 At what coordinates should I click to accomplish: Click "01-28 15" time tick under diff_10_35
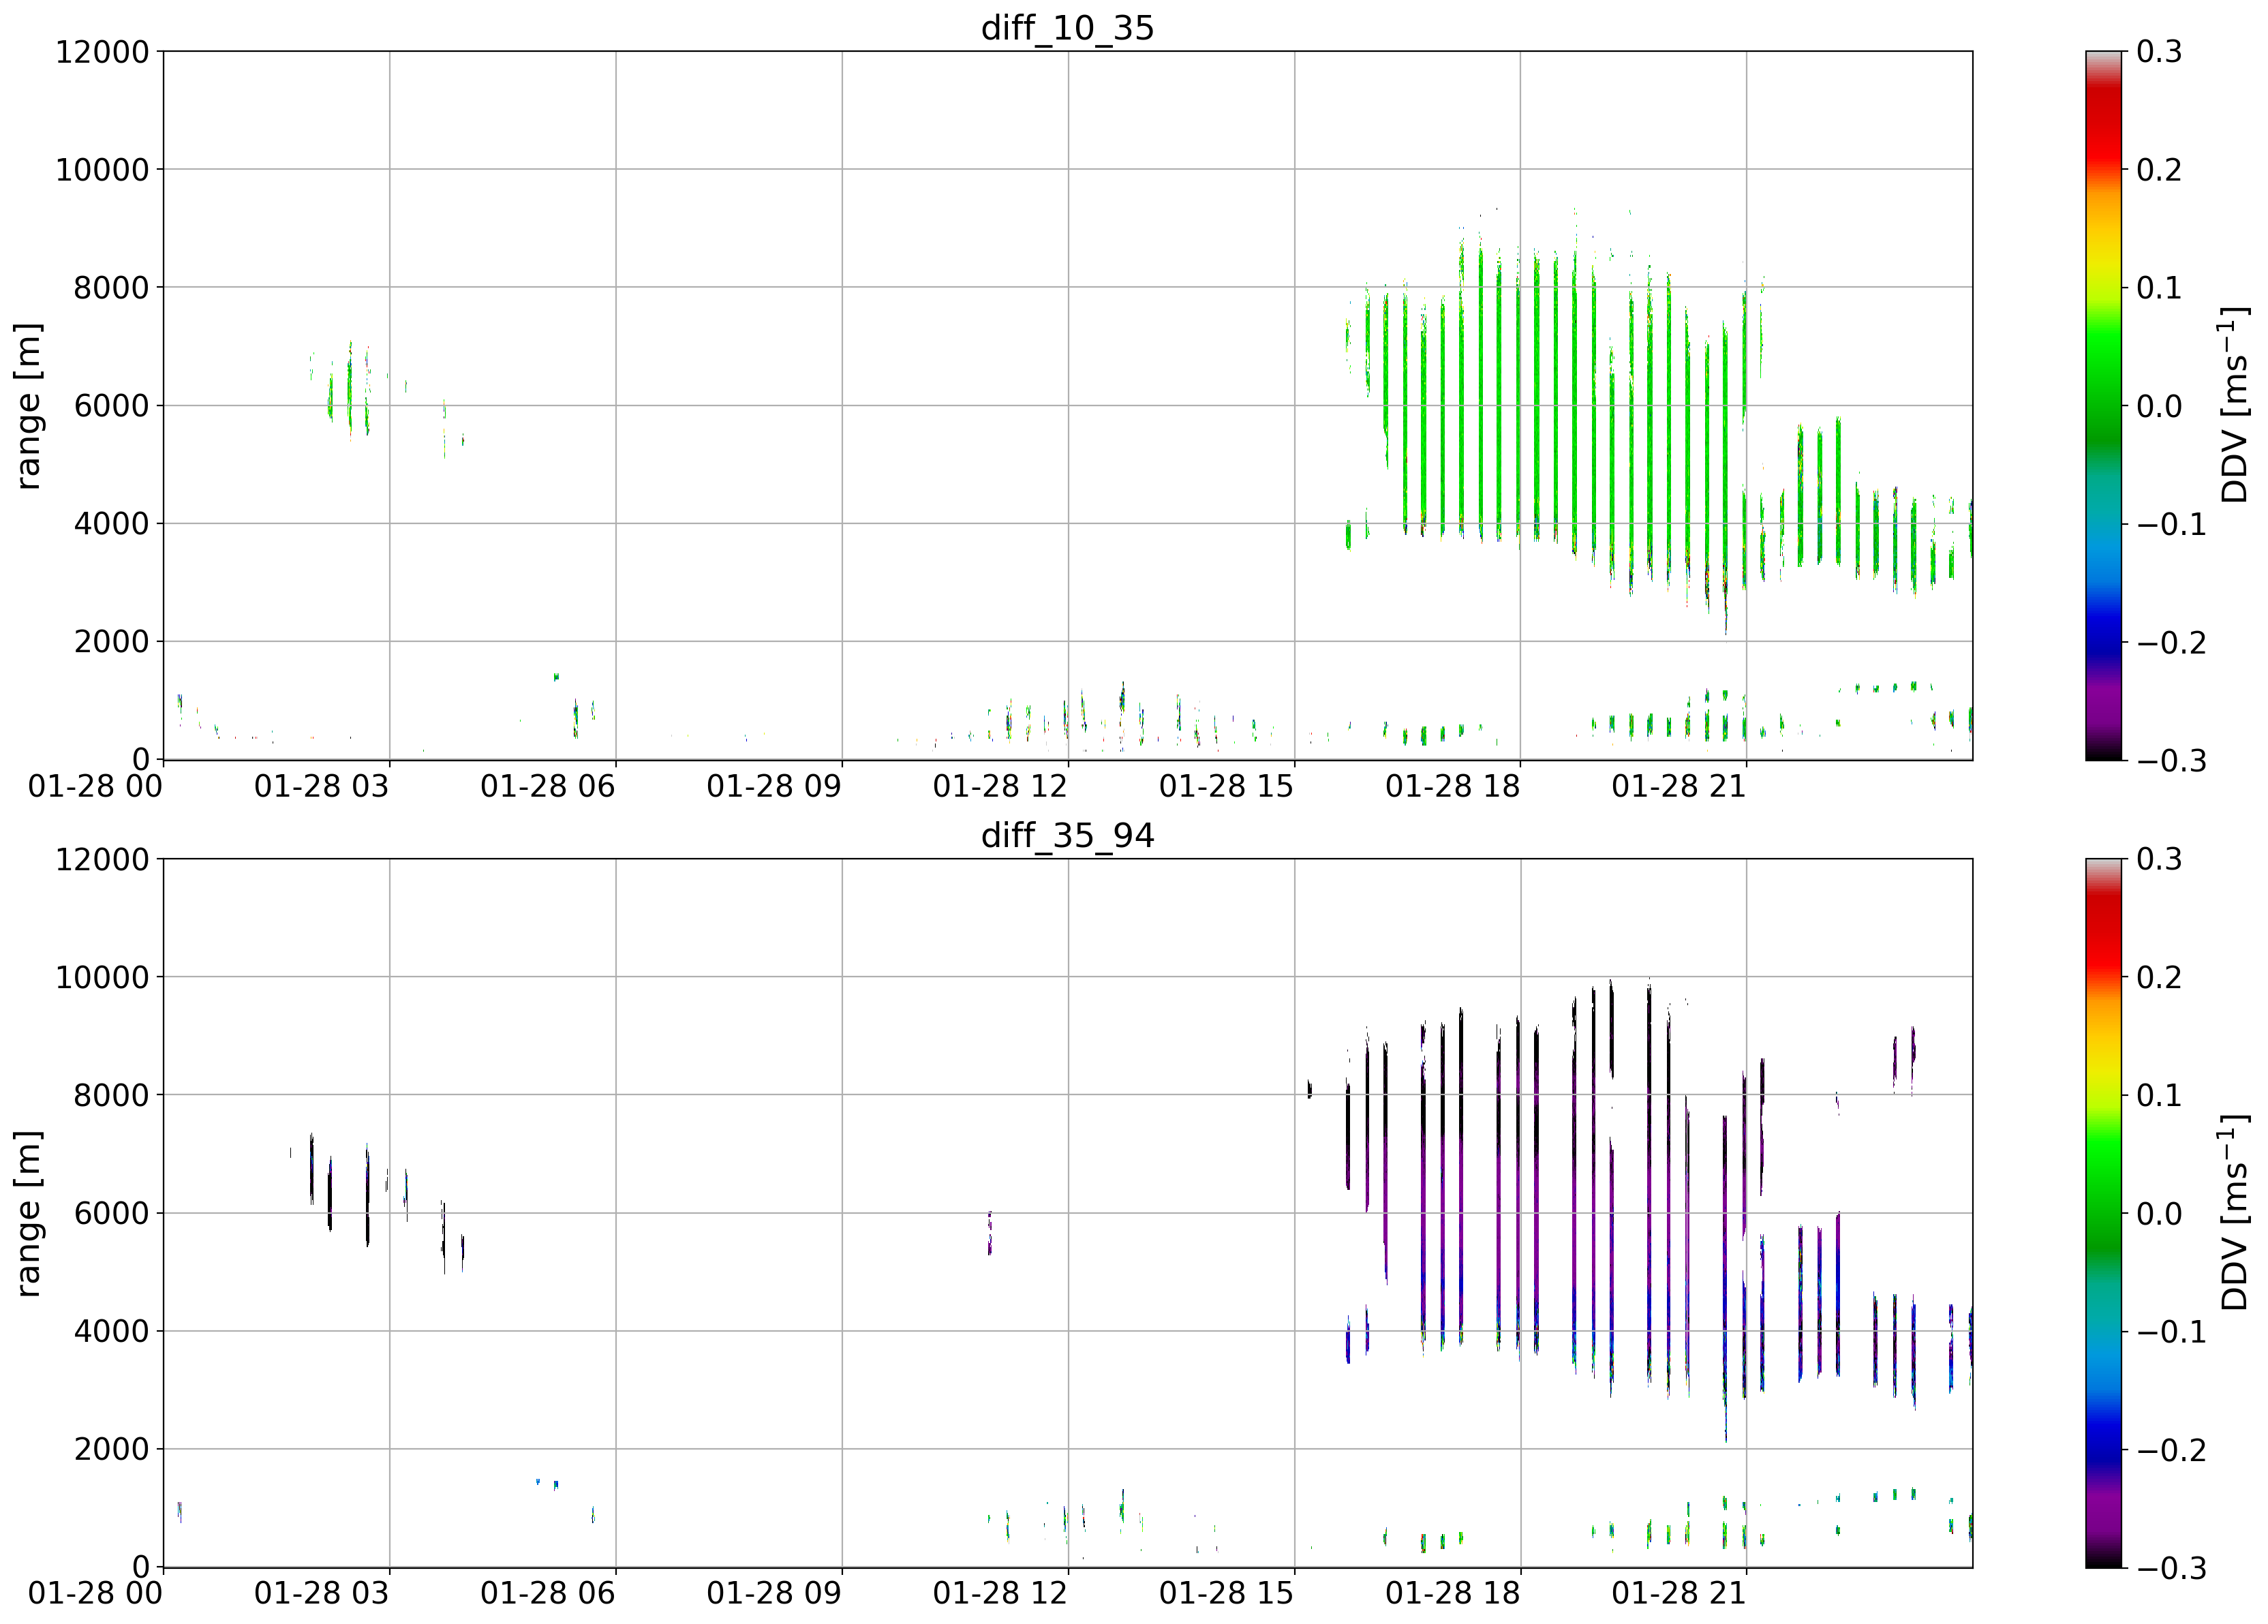[x=1226, y=787]
